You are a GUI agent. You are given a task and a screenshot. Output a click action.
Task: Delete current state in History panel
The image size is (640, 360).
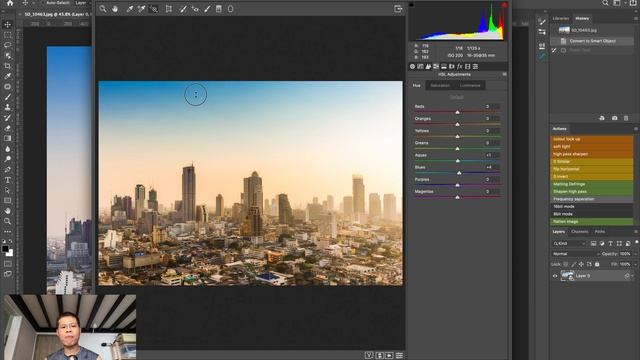click(x=626, y=118)
